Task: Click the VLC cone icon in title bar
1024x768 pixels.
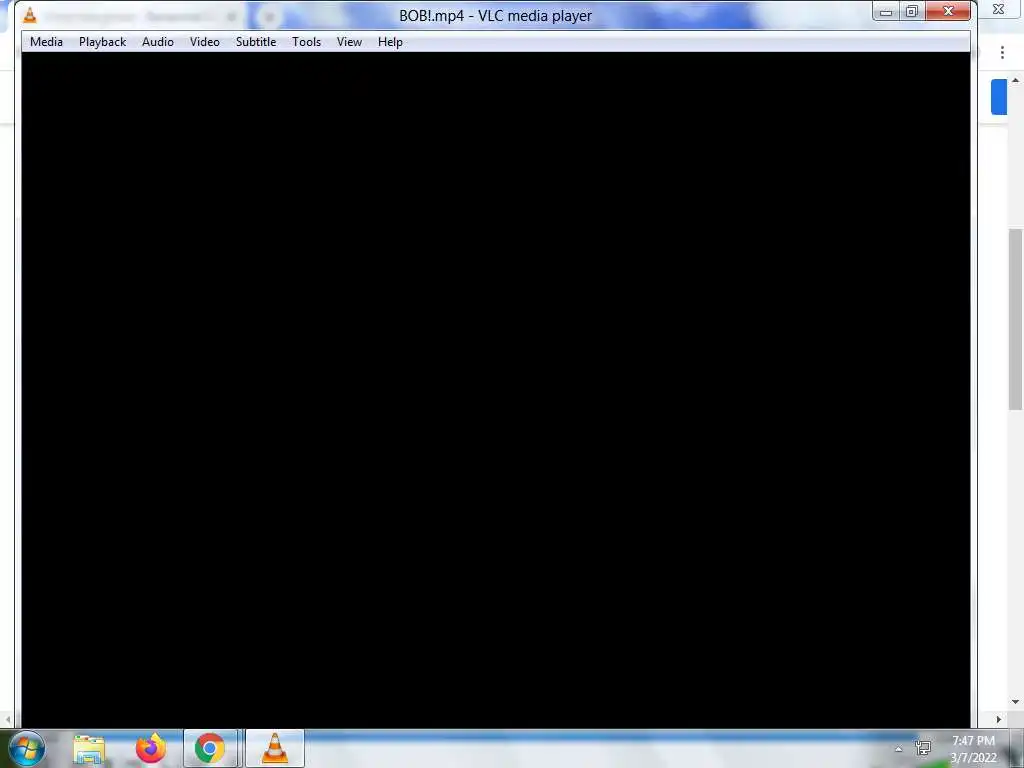Action: (x=30, y=14)
